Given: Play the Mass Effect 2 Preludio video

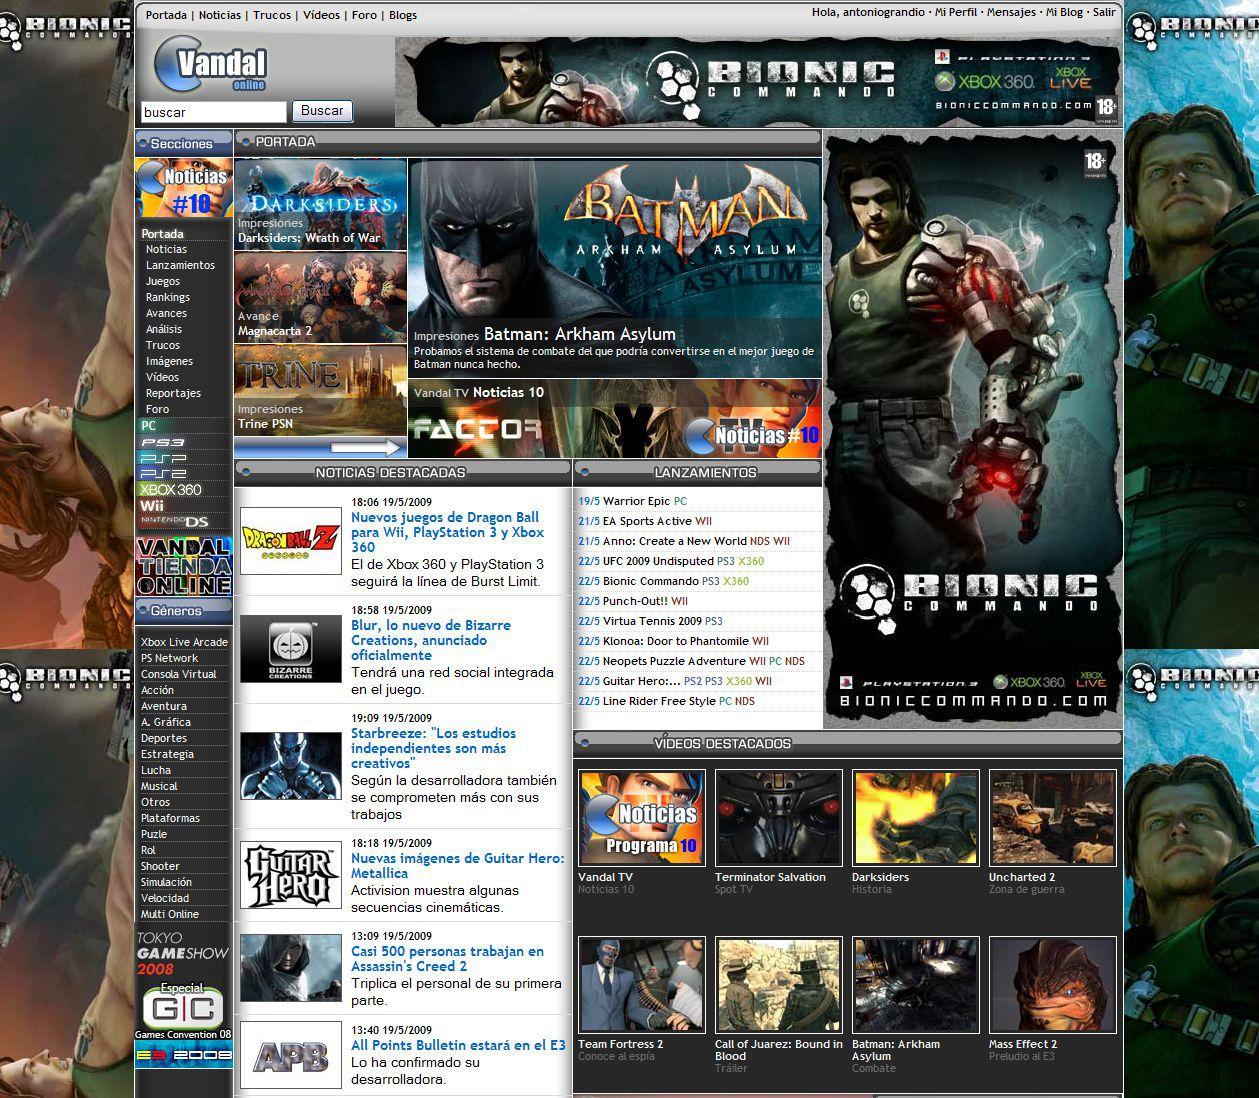Looking at the screenshot, I should [x=1052, y=985].
